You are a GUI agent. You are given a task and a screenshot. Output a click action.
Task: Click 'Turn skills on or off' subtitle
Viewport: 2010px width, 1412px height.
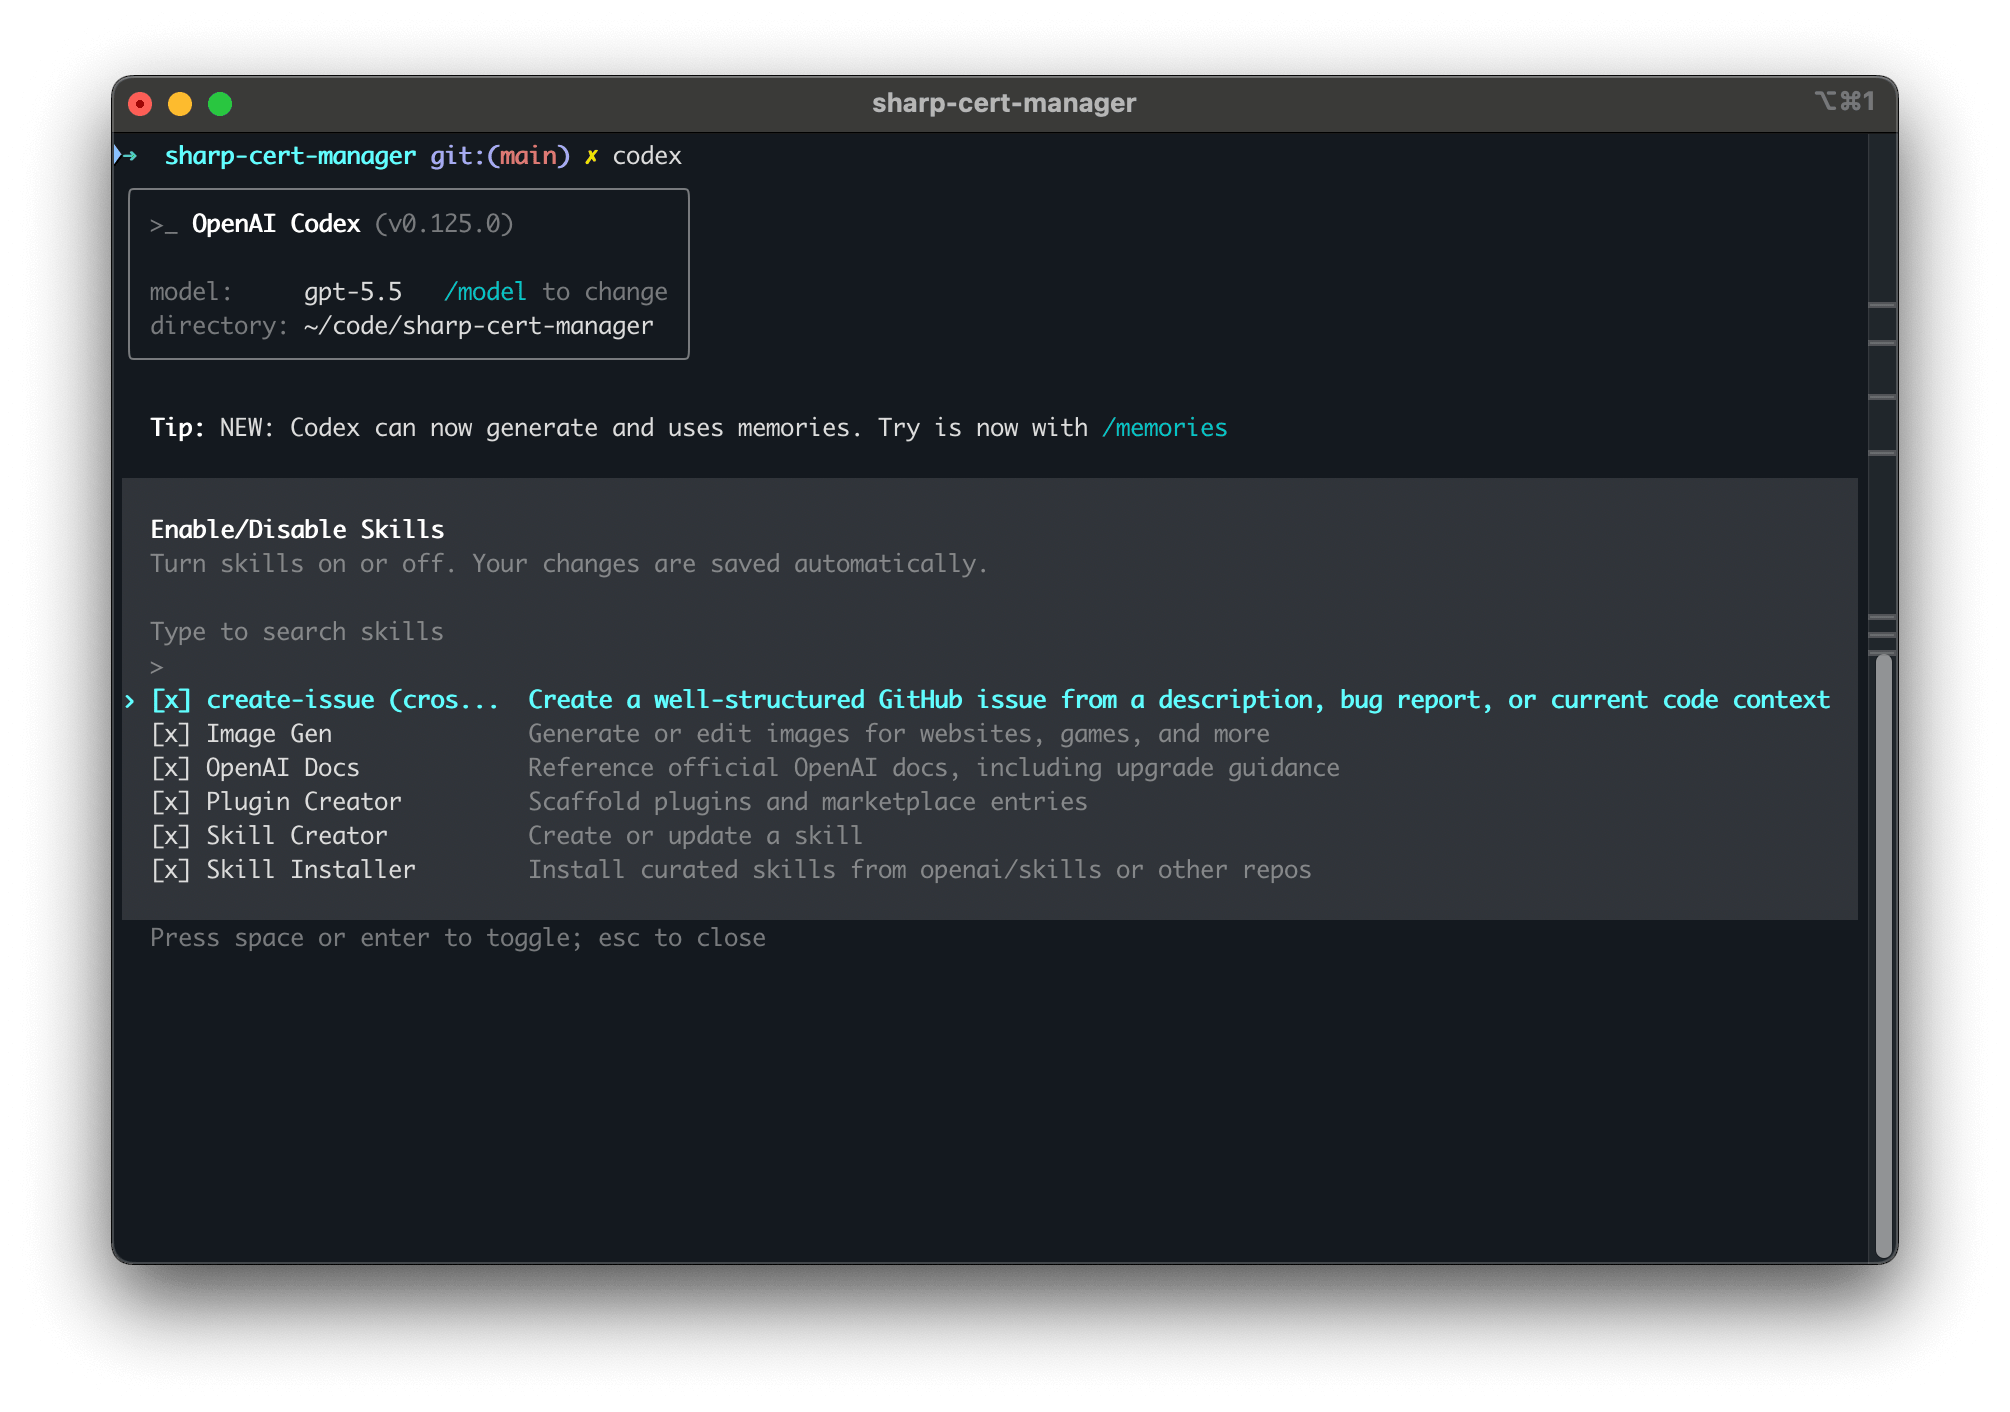[569, 564]
